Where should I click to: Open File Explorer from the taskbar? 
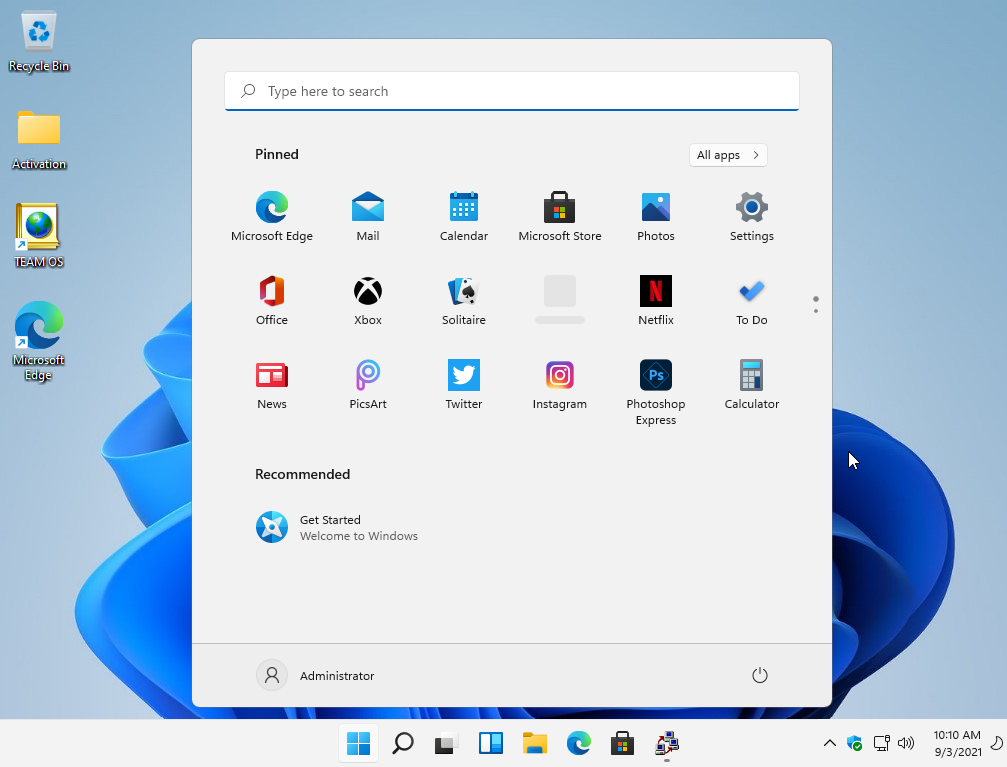point(534,743)
